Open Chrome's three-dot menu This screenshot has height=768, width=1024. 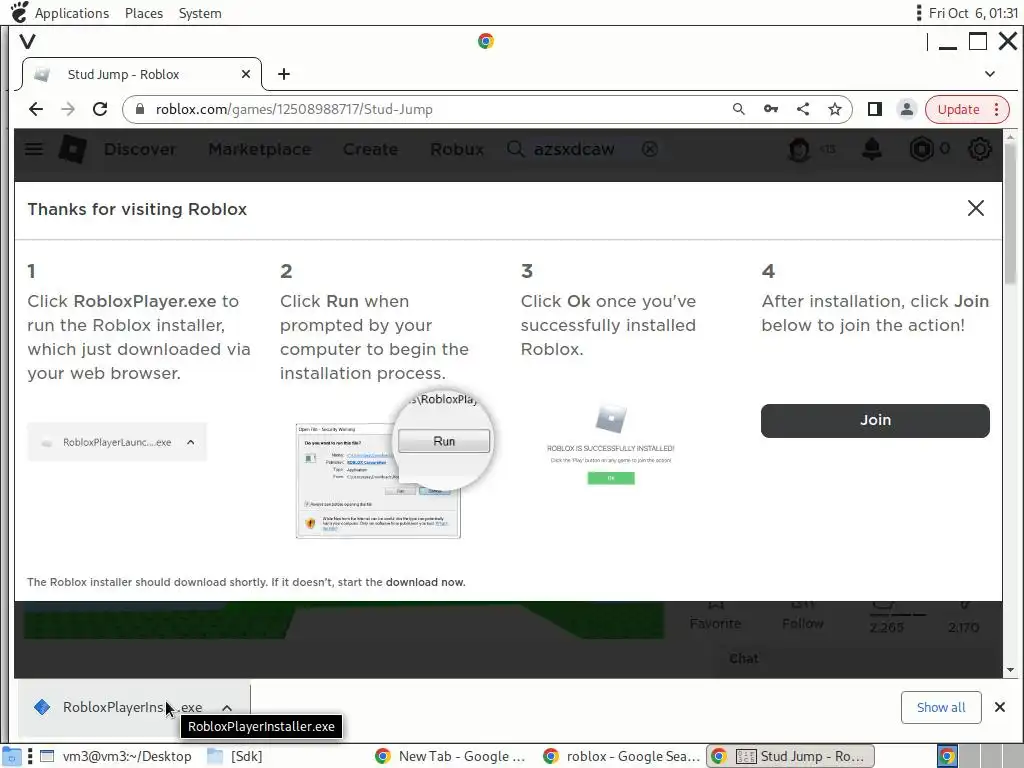click(x=997, y=109)
